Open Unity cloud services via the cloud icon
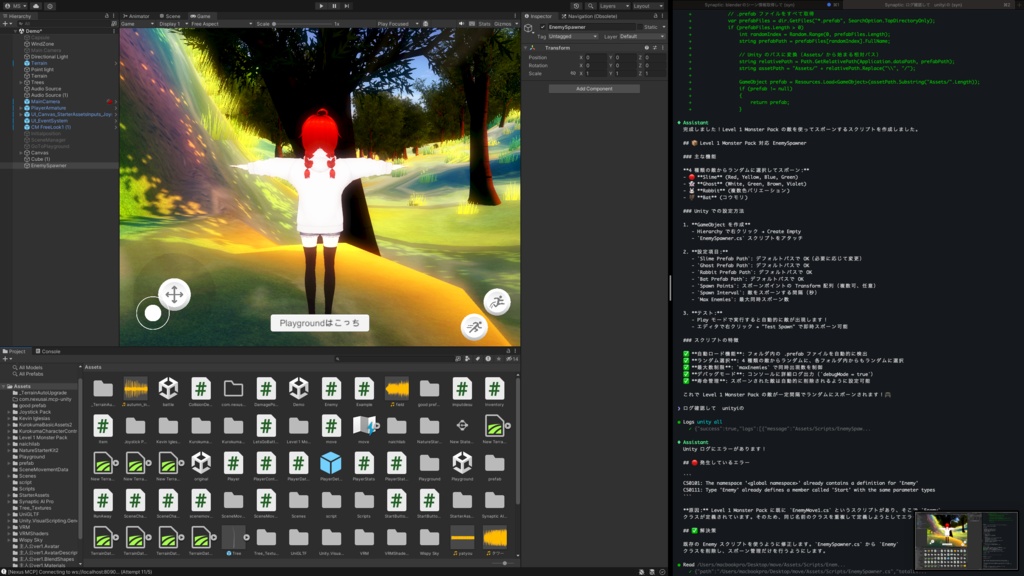1024x576 pixels. (36, 6)
